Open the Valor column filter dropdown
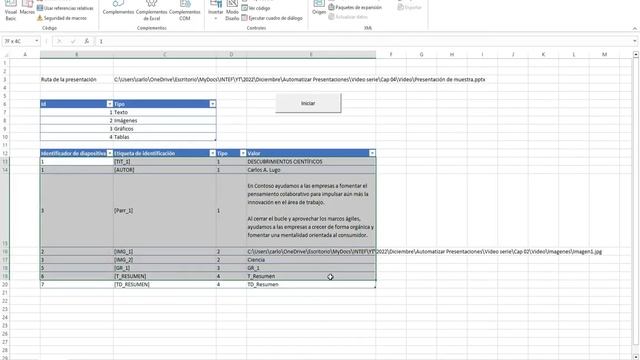The image size is (640, 360). click(372, 153)
